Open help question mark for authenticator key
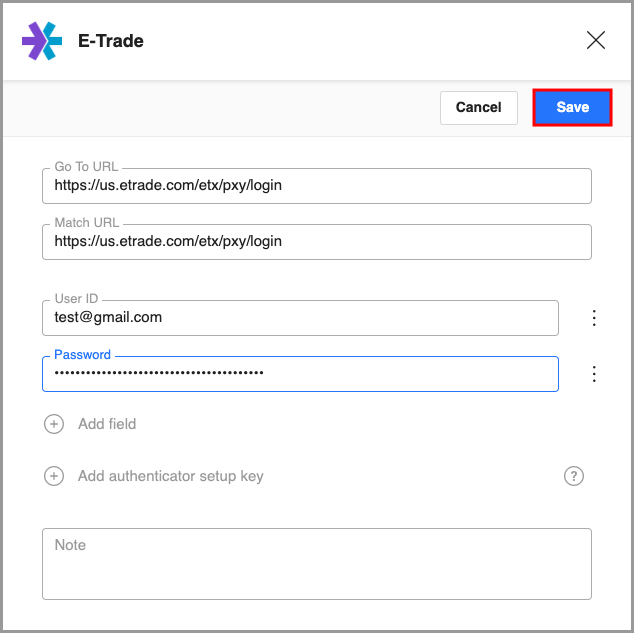 point(574,476)
